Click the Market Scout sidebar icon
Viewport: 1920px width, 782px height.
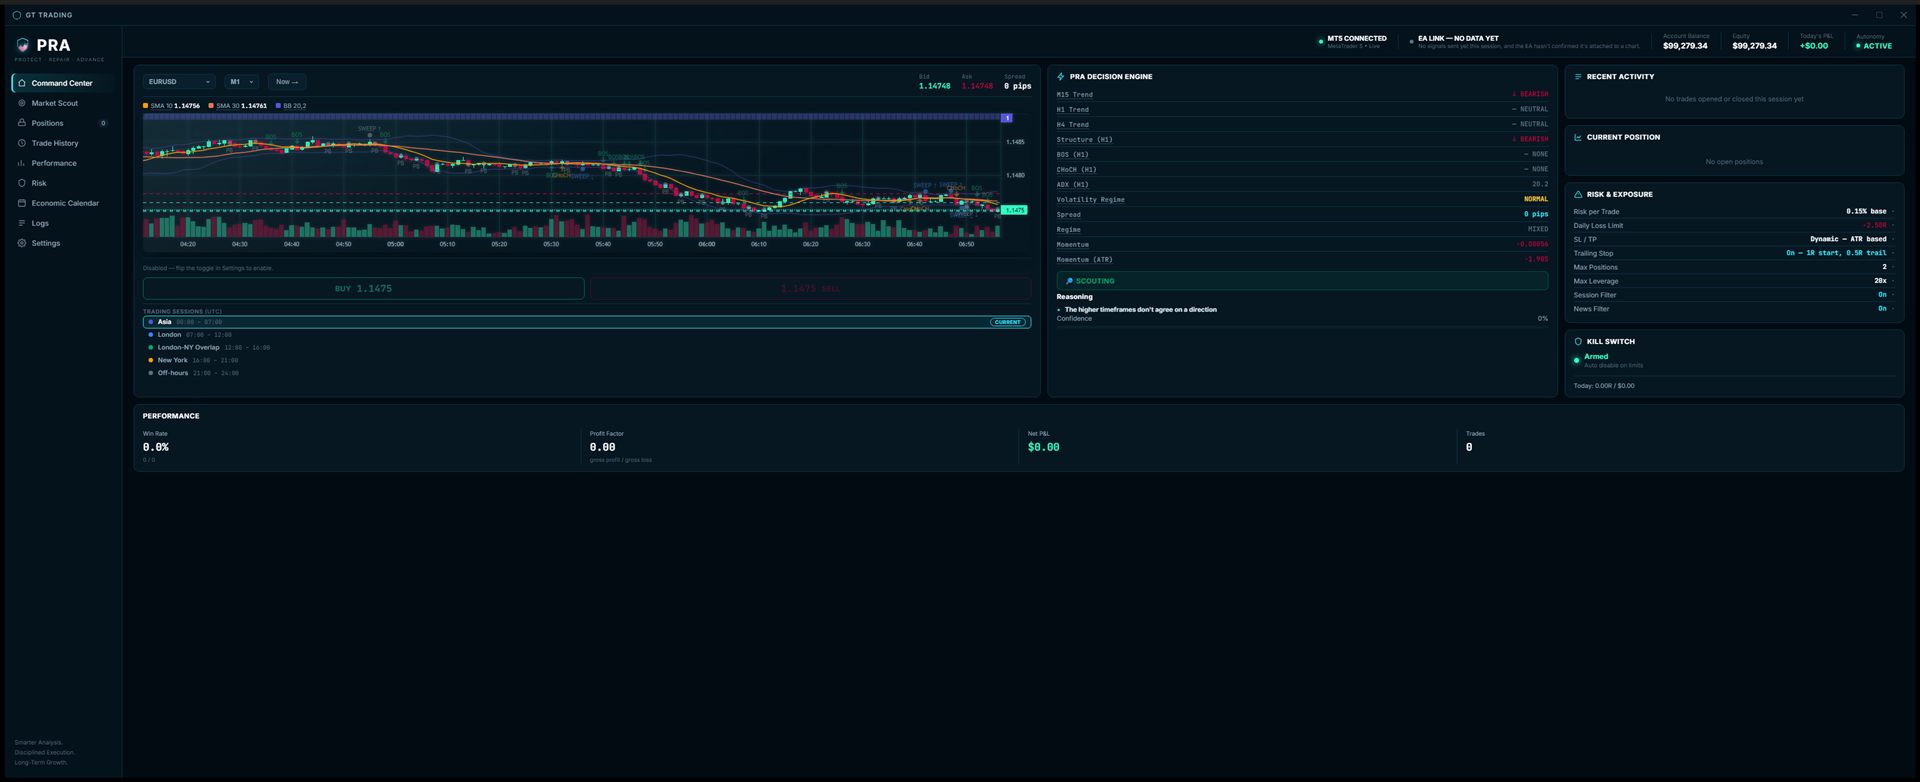21,103
